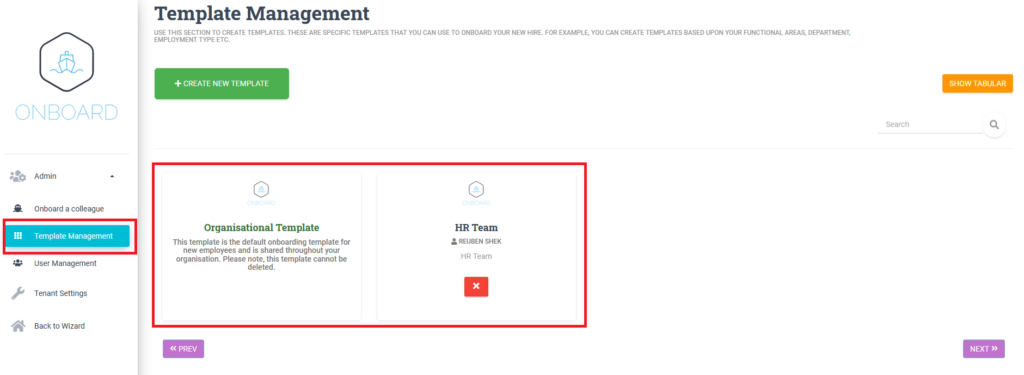Open User Management

point(65,263)
